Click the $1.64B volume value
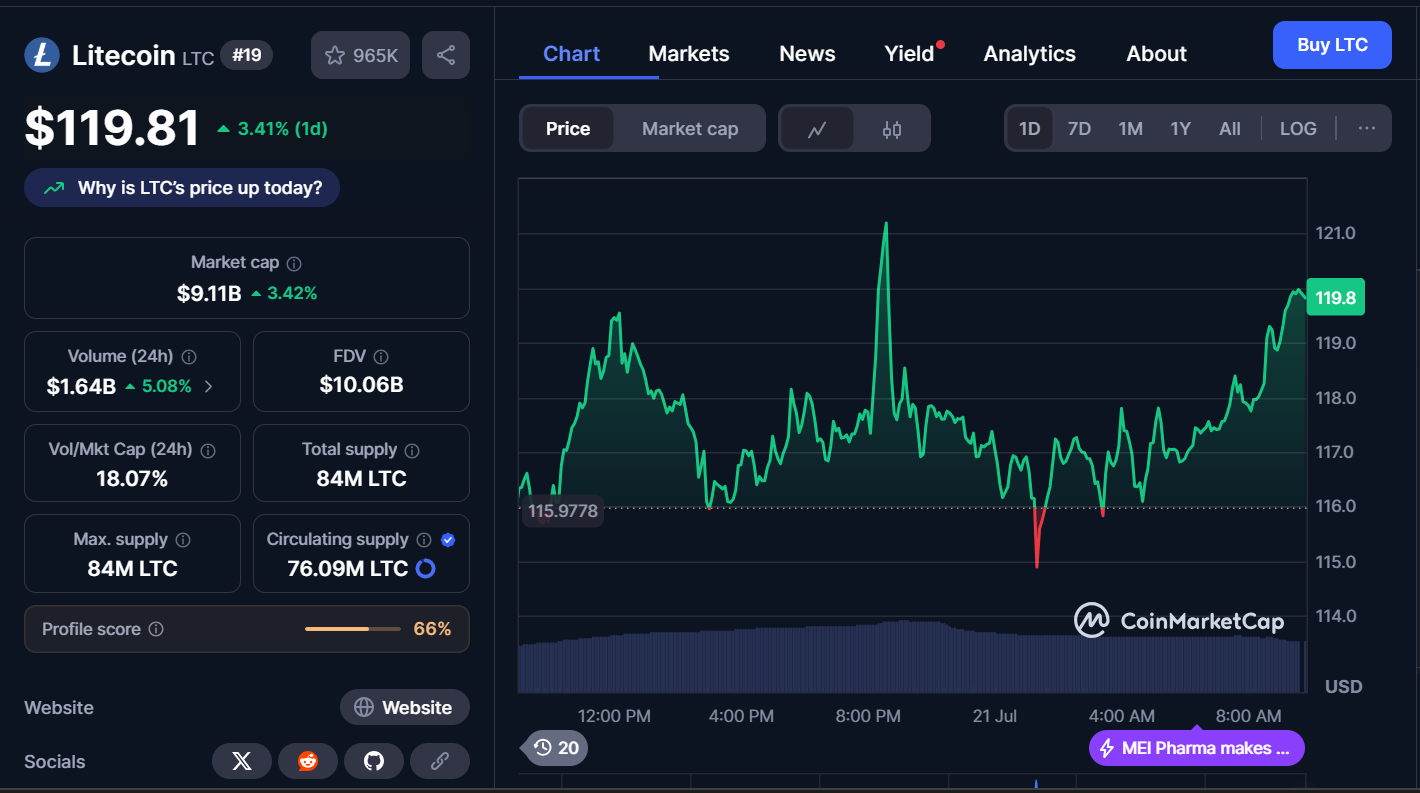This screenshot has height=793, width=1420. pyautogui.click(x=81, y=386)
